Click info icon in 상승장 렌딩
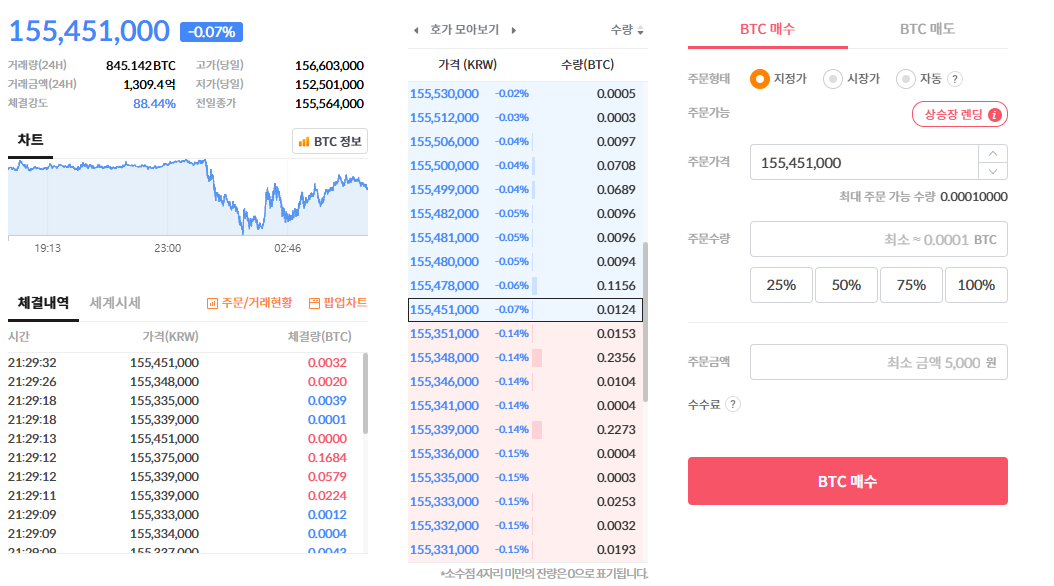 pos(994,115)
